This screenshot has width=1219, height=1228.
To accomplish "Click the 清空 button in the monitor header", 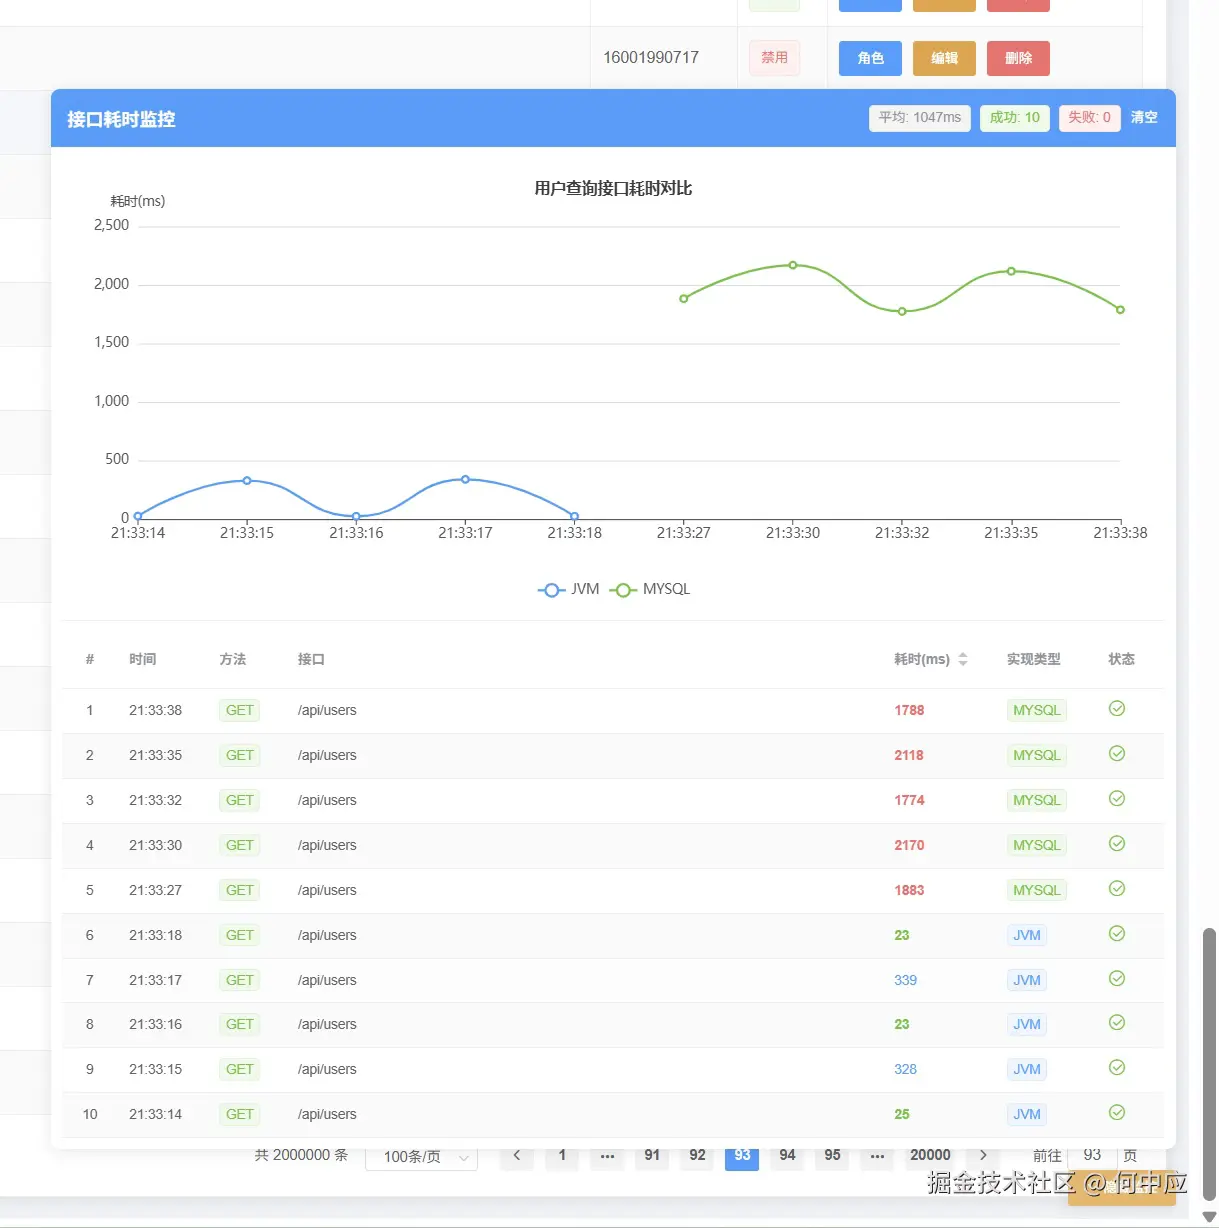I will pyautogui.click(x=1144, y=118).
